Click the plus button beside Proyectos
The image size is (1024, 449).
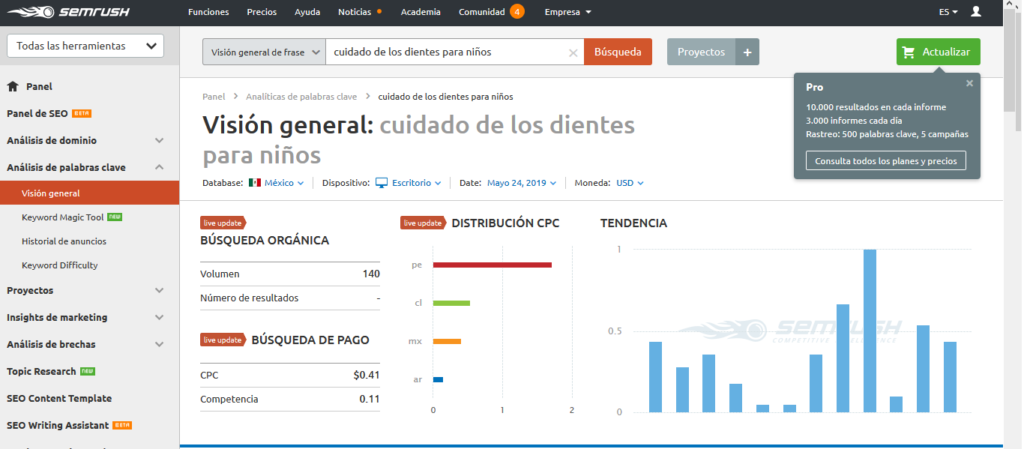pyautogui.click(x=747, y=52)
